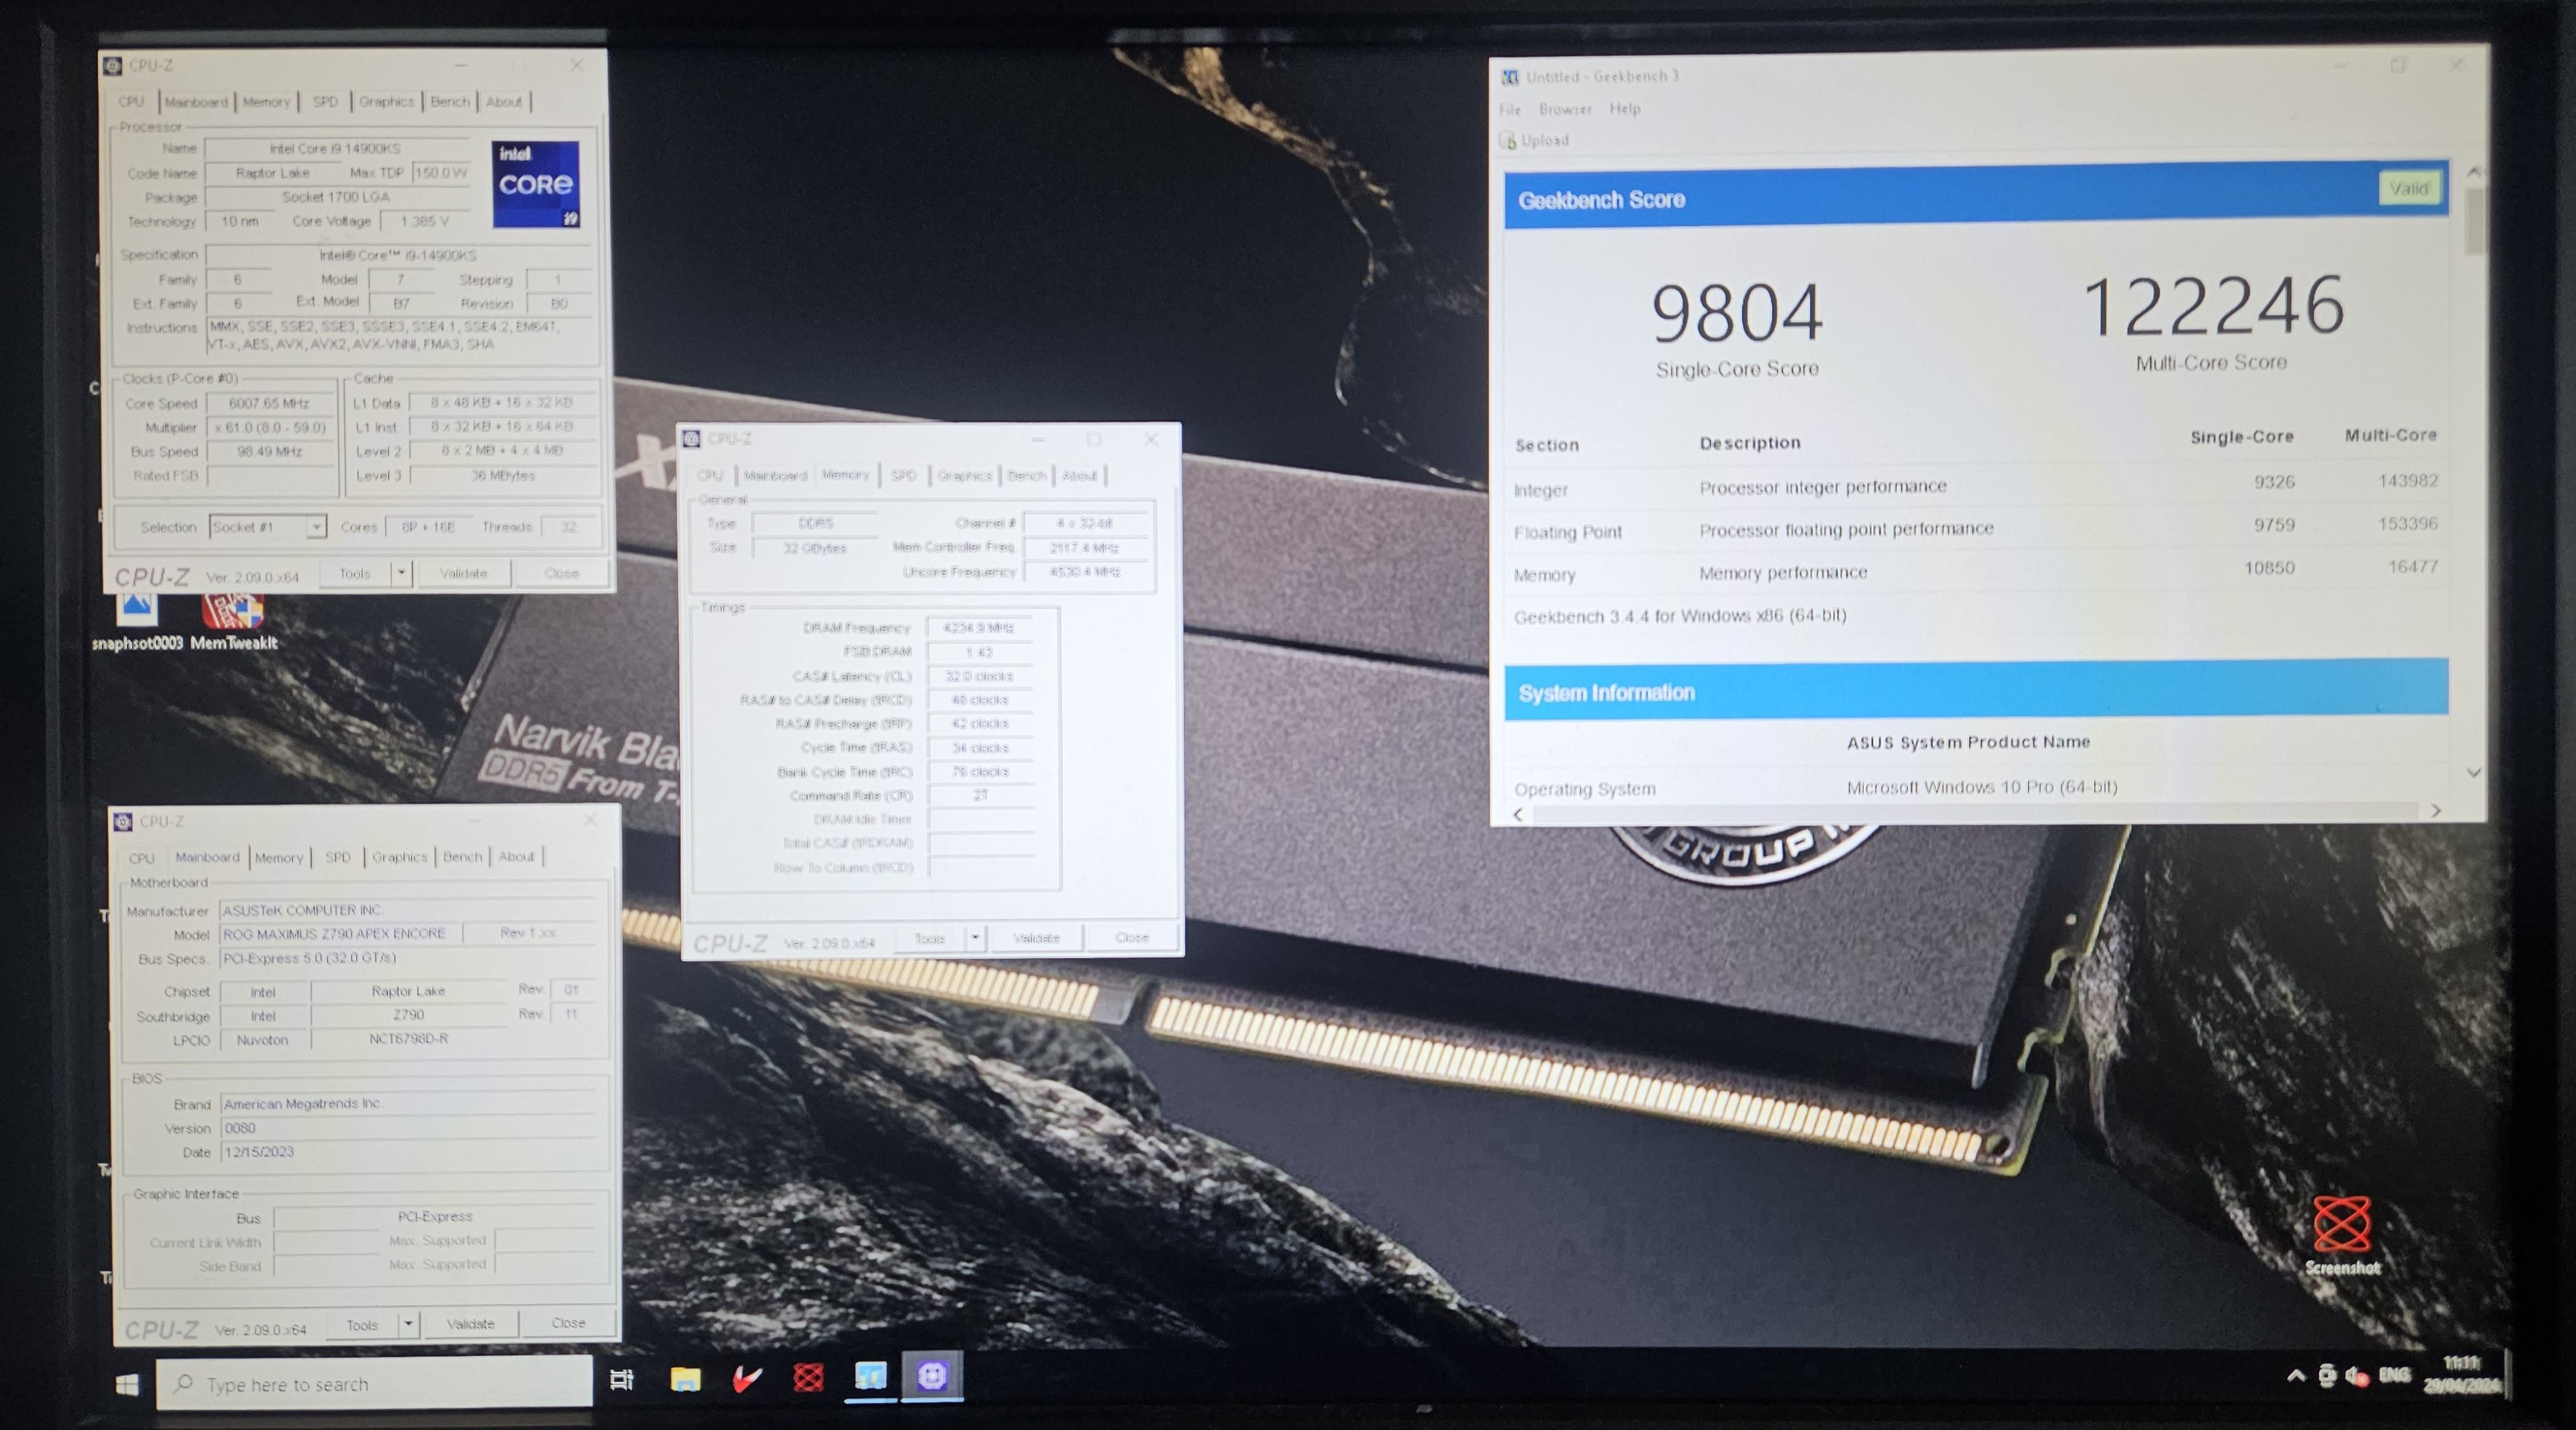Open About tab in processor CPU-Z window
Screen dimensions: 2576x1430
(x=504, y=102)
